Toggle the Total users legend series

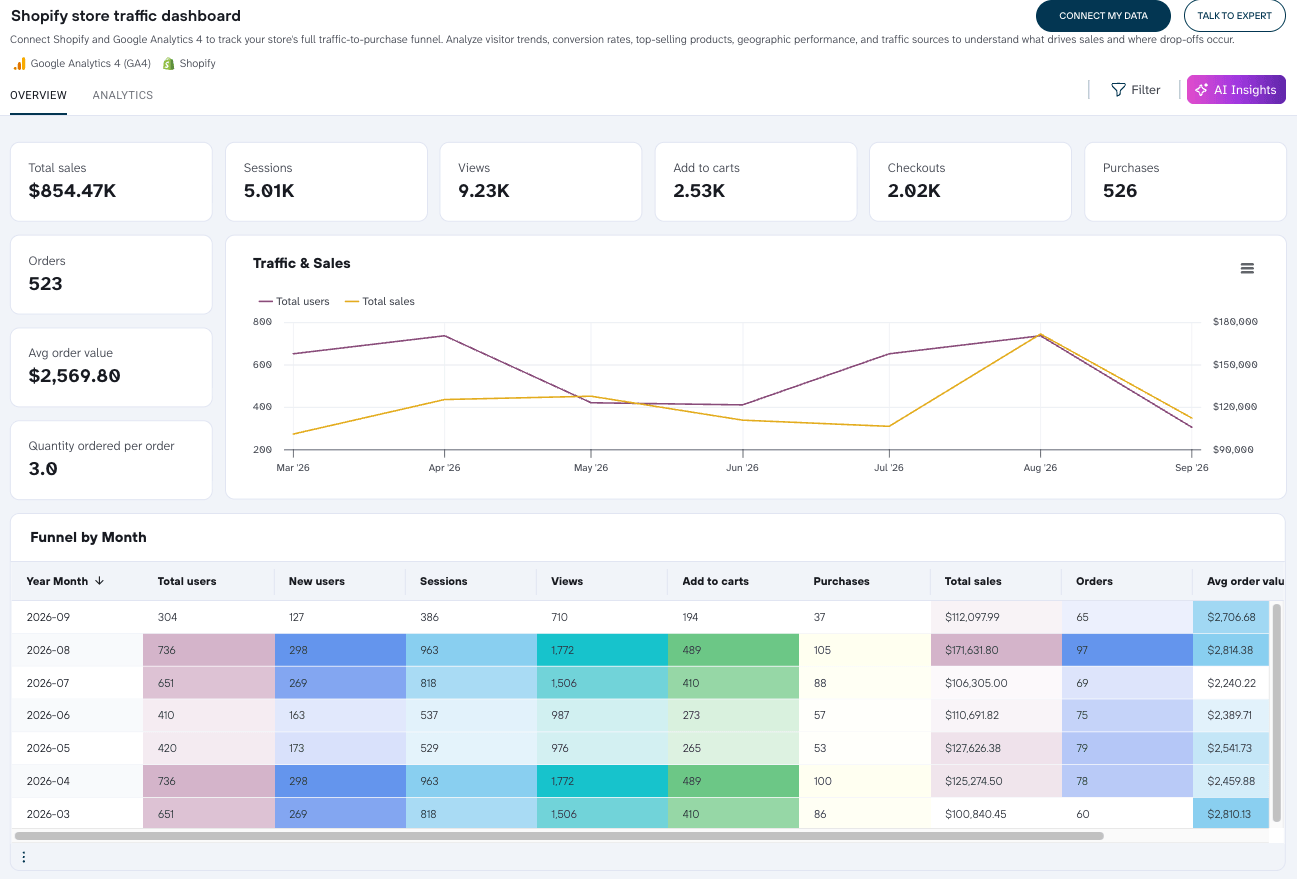click(294, 301)
